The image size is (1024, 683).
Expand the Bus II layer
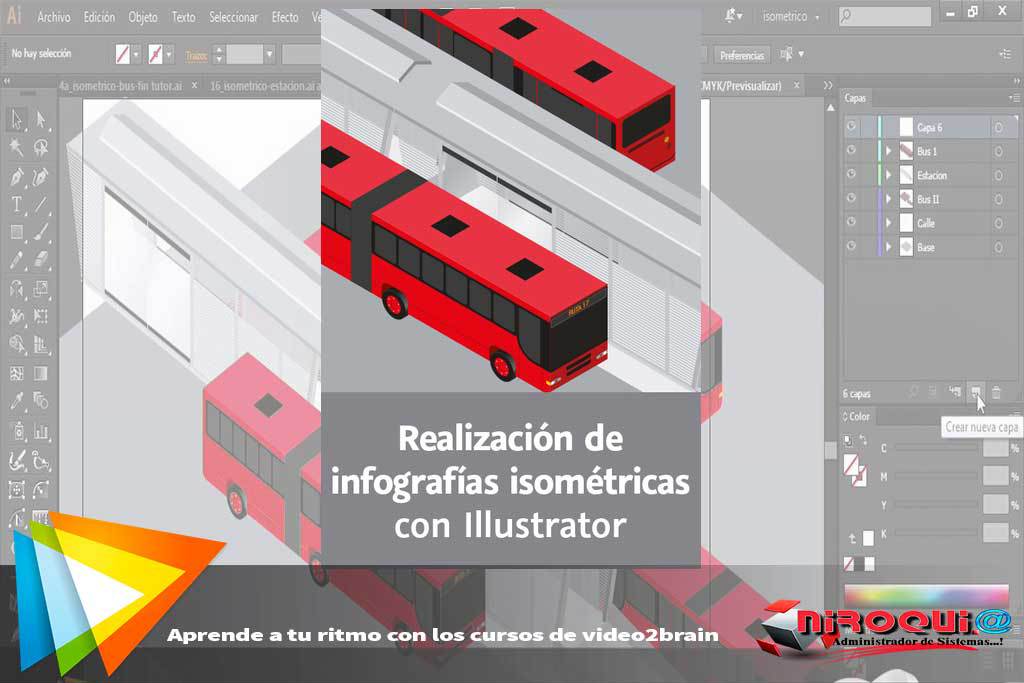click(888, 199)
